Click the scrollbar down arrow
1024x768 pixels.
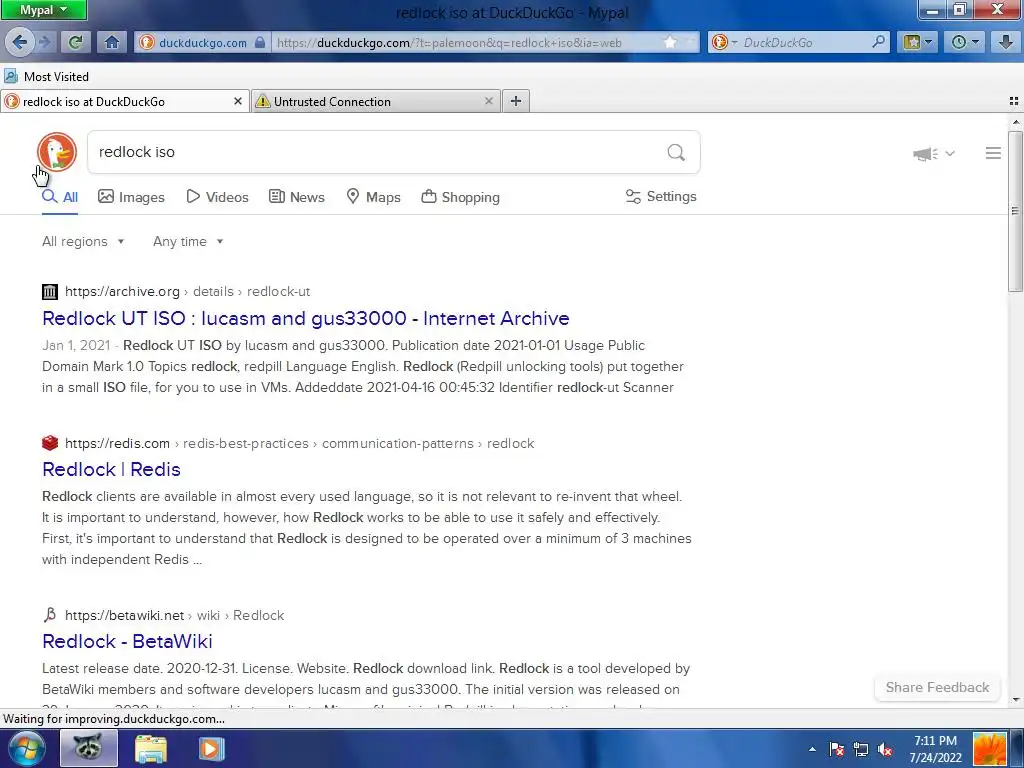tap(1015, 699)
